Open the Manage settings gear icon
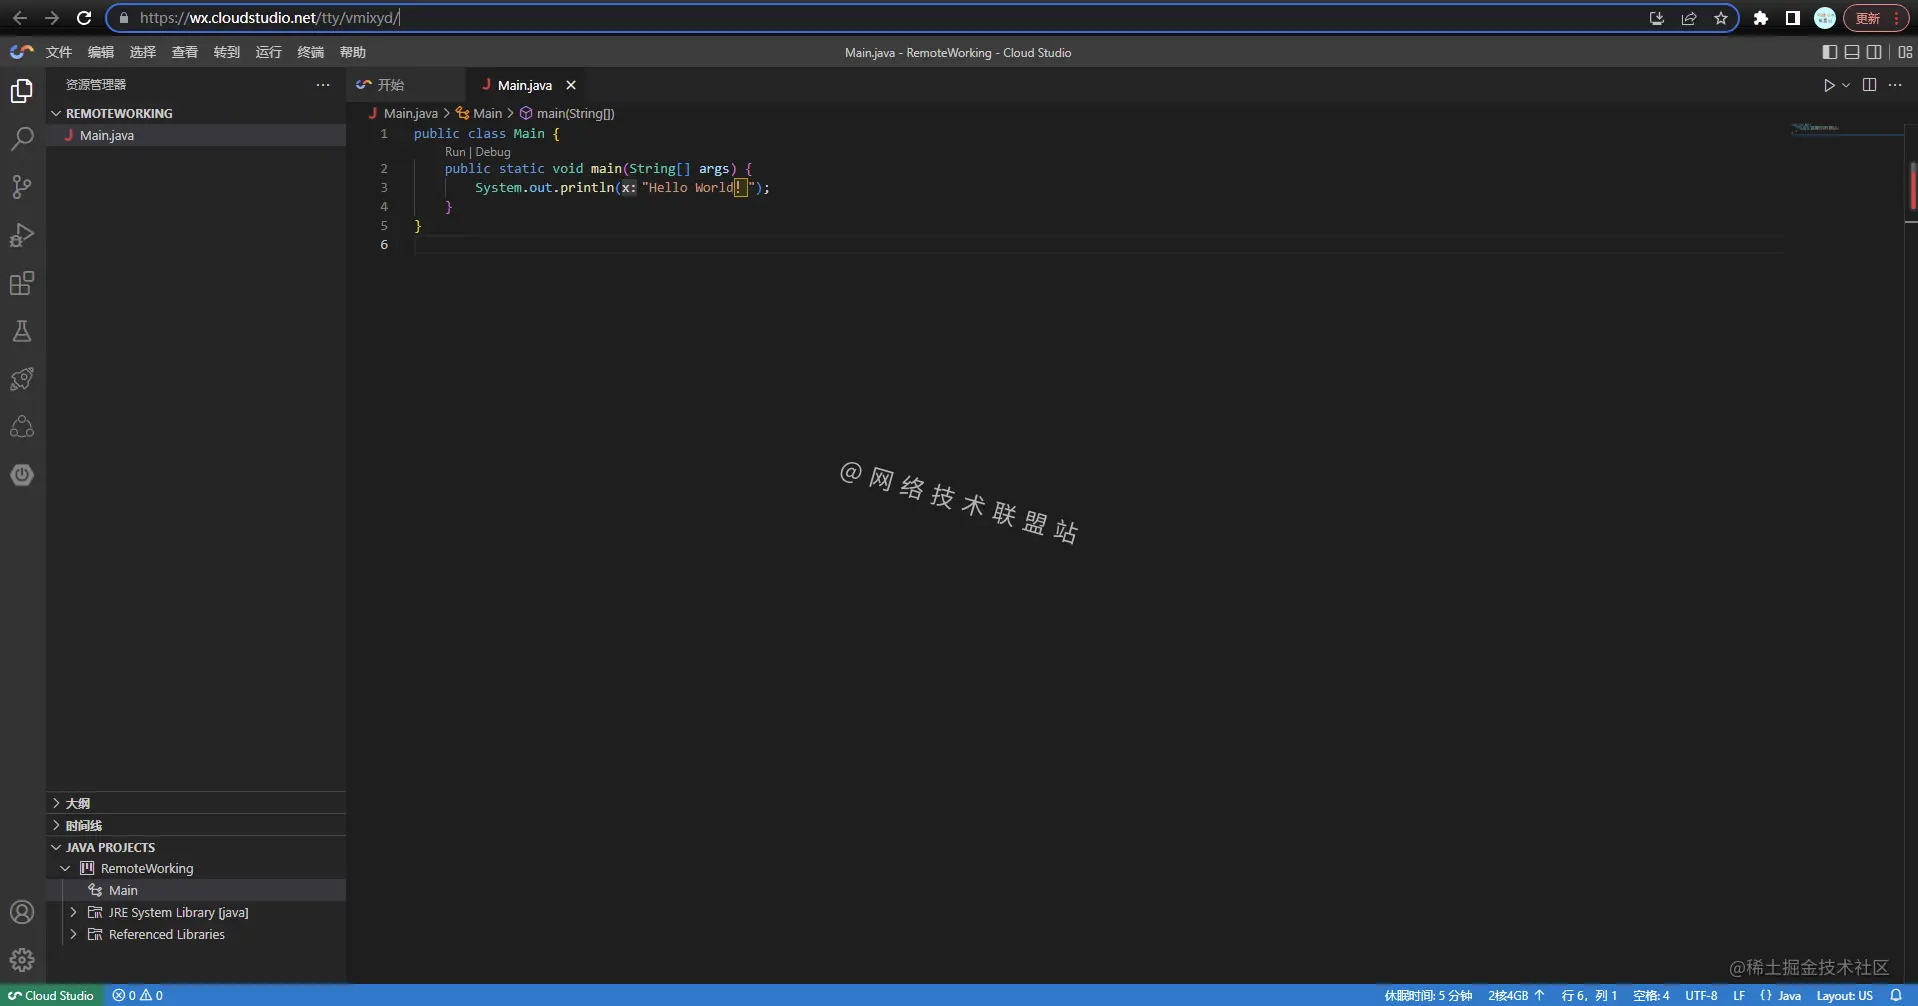This screenshot has width=1918, height=1006. point(22,960)
